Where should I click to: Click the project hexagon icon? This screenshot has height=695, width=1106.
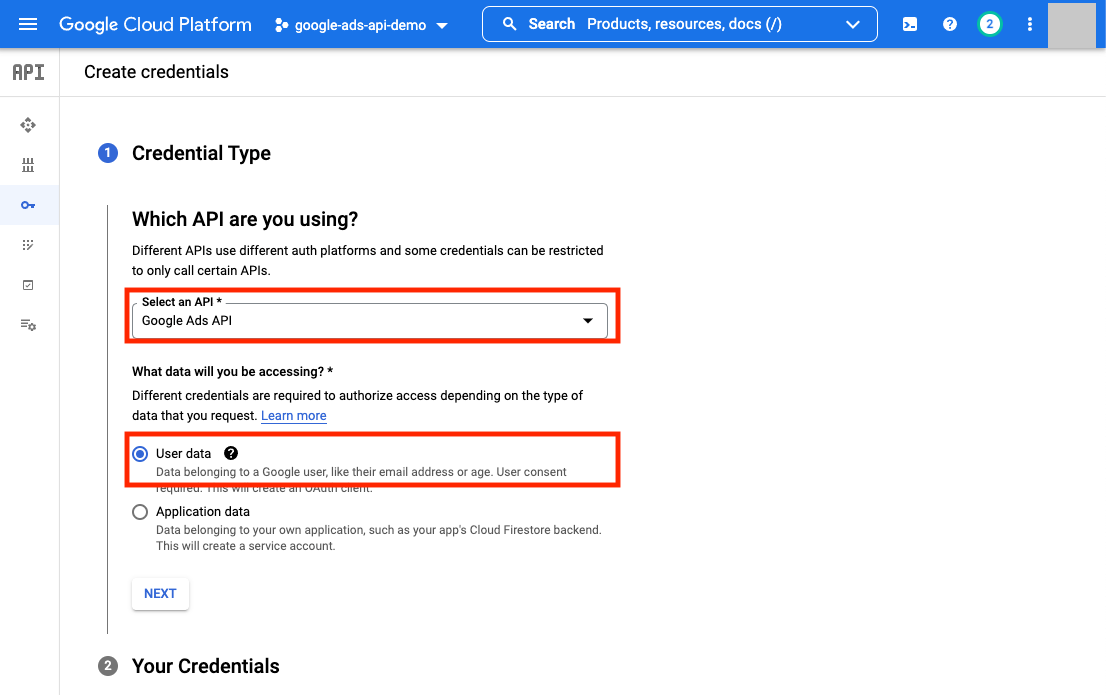coord(281,25)
